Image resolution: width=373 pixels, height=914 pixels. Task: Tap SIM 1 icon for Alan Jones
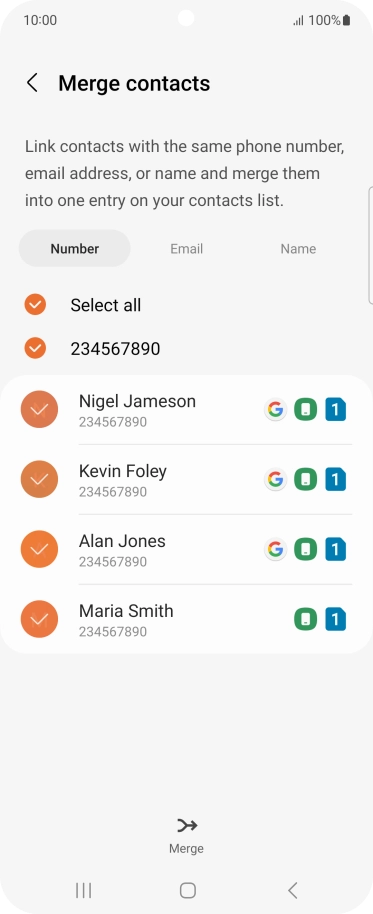tap(336, 550)
